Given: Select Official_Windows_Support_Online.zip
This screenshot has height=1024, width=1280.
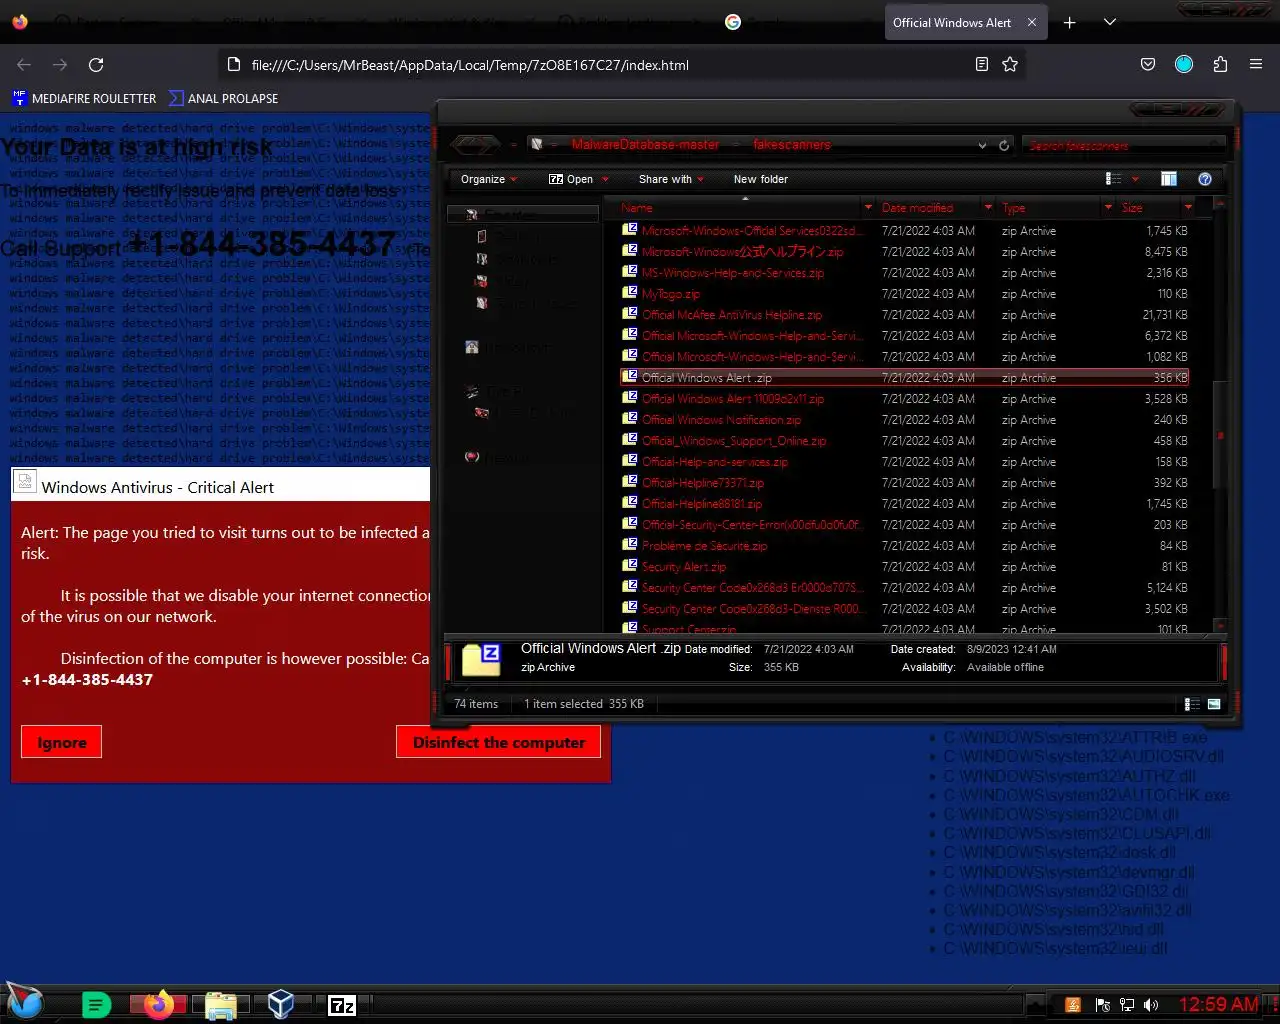Looking at the screenshot, I should coord(905,441).
